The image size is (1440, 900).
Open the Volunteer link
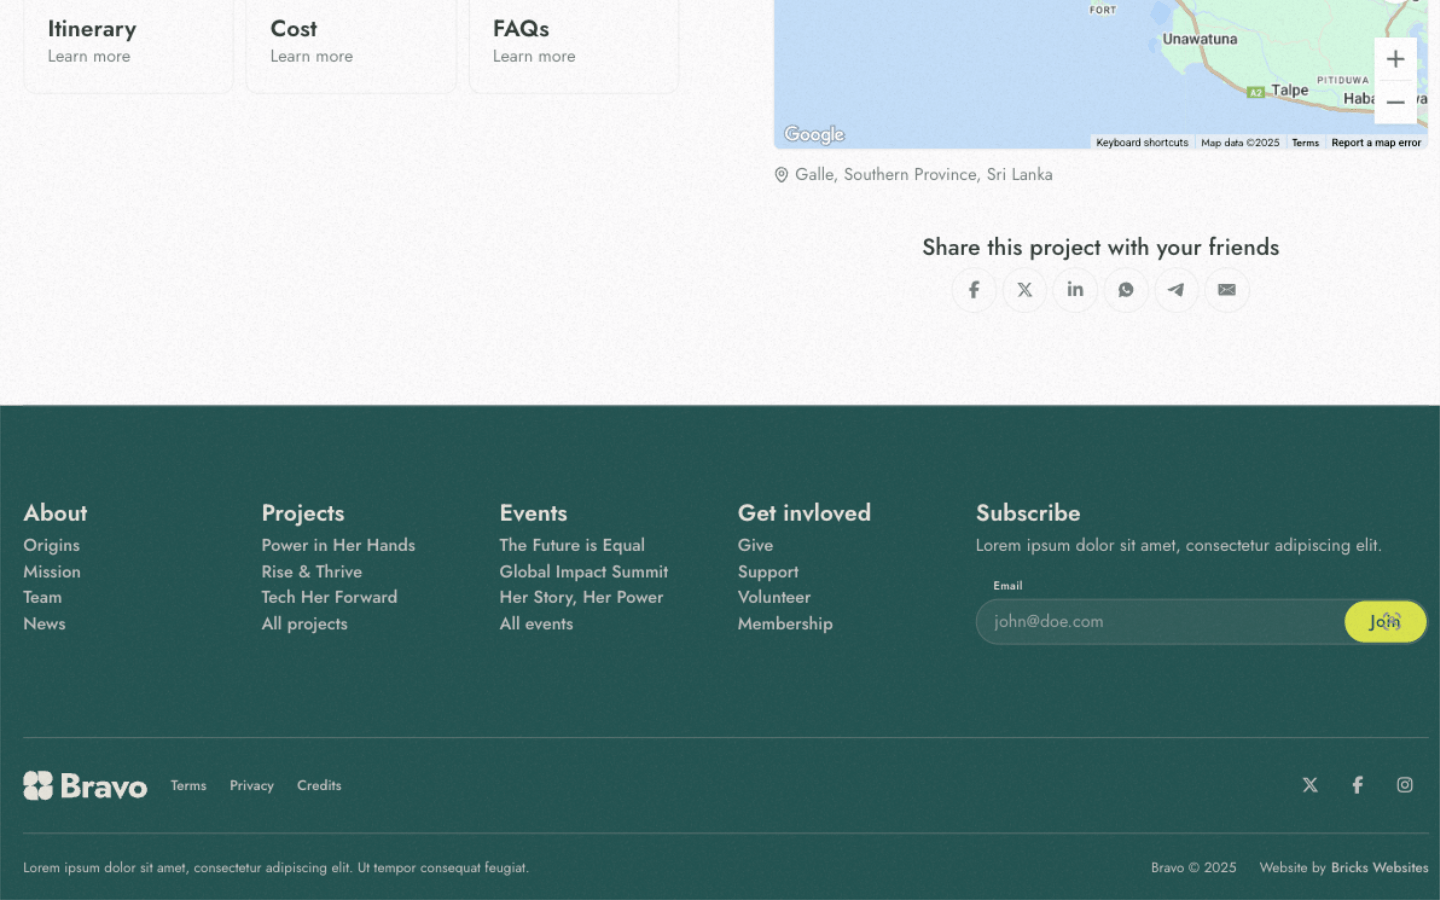(774, 597)
